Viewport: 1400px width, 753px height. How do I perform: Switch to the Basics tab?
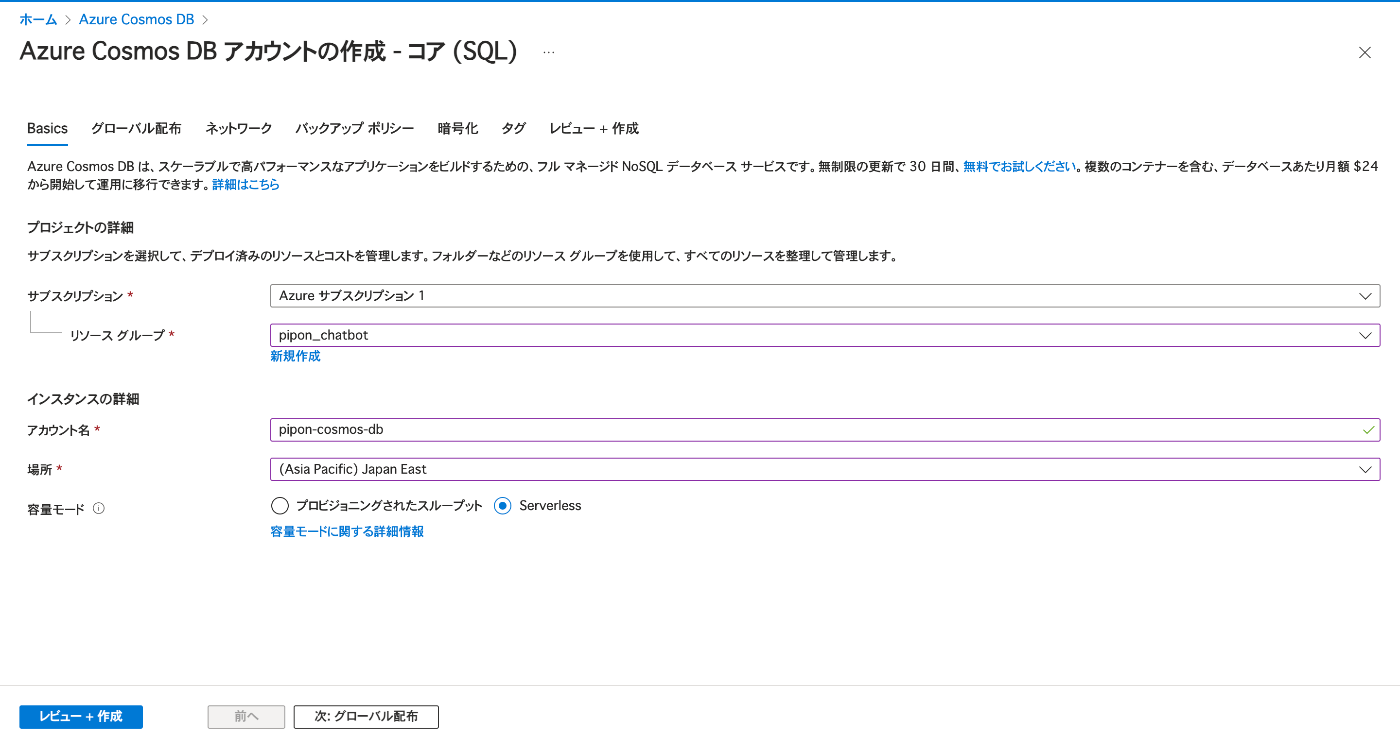[47, 129]
